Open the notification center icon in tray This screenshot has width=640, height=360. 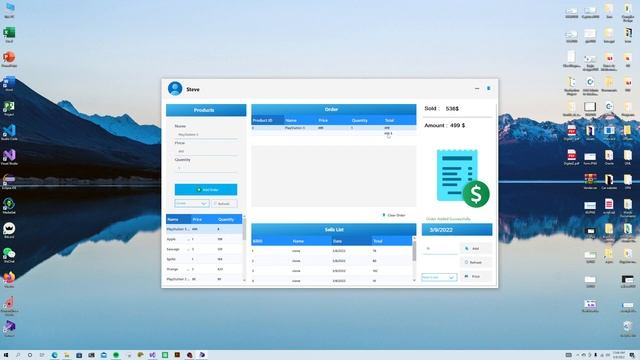pyautogui.click(x=632, y=355)
